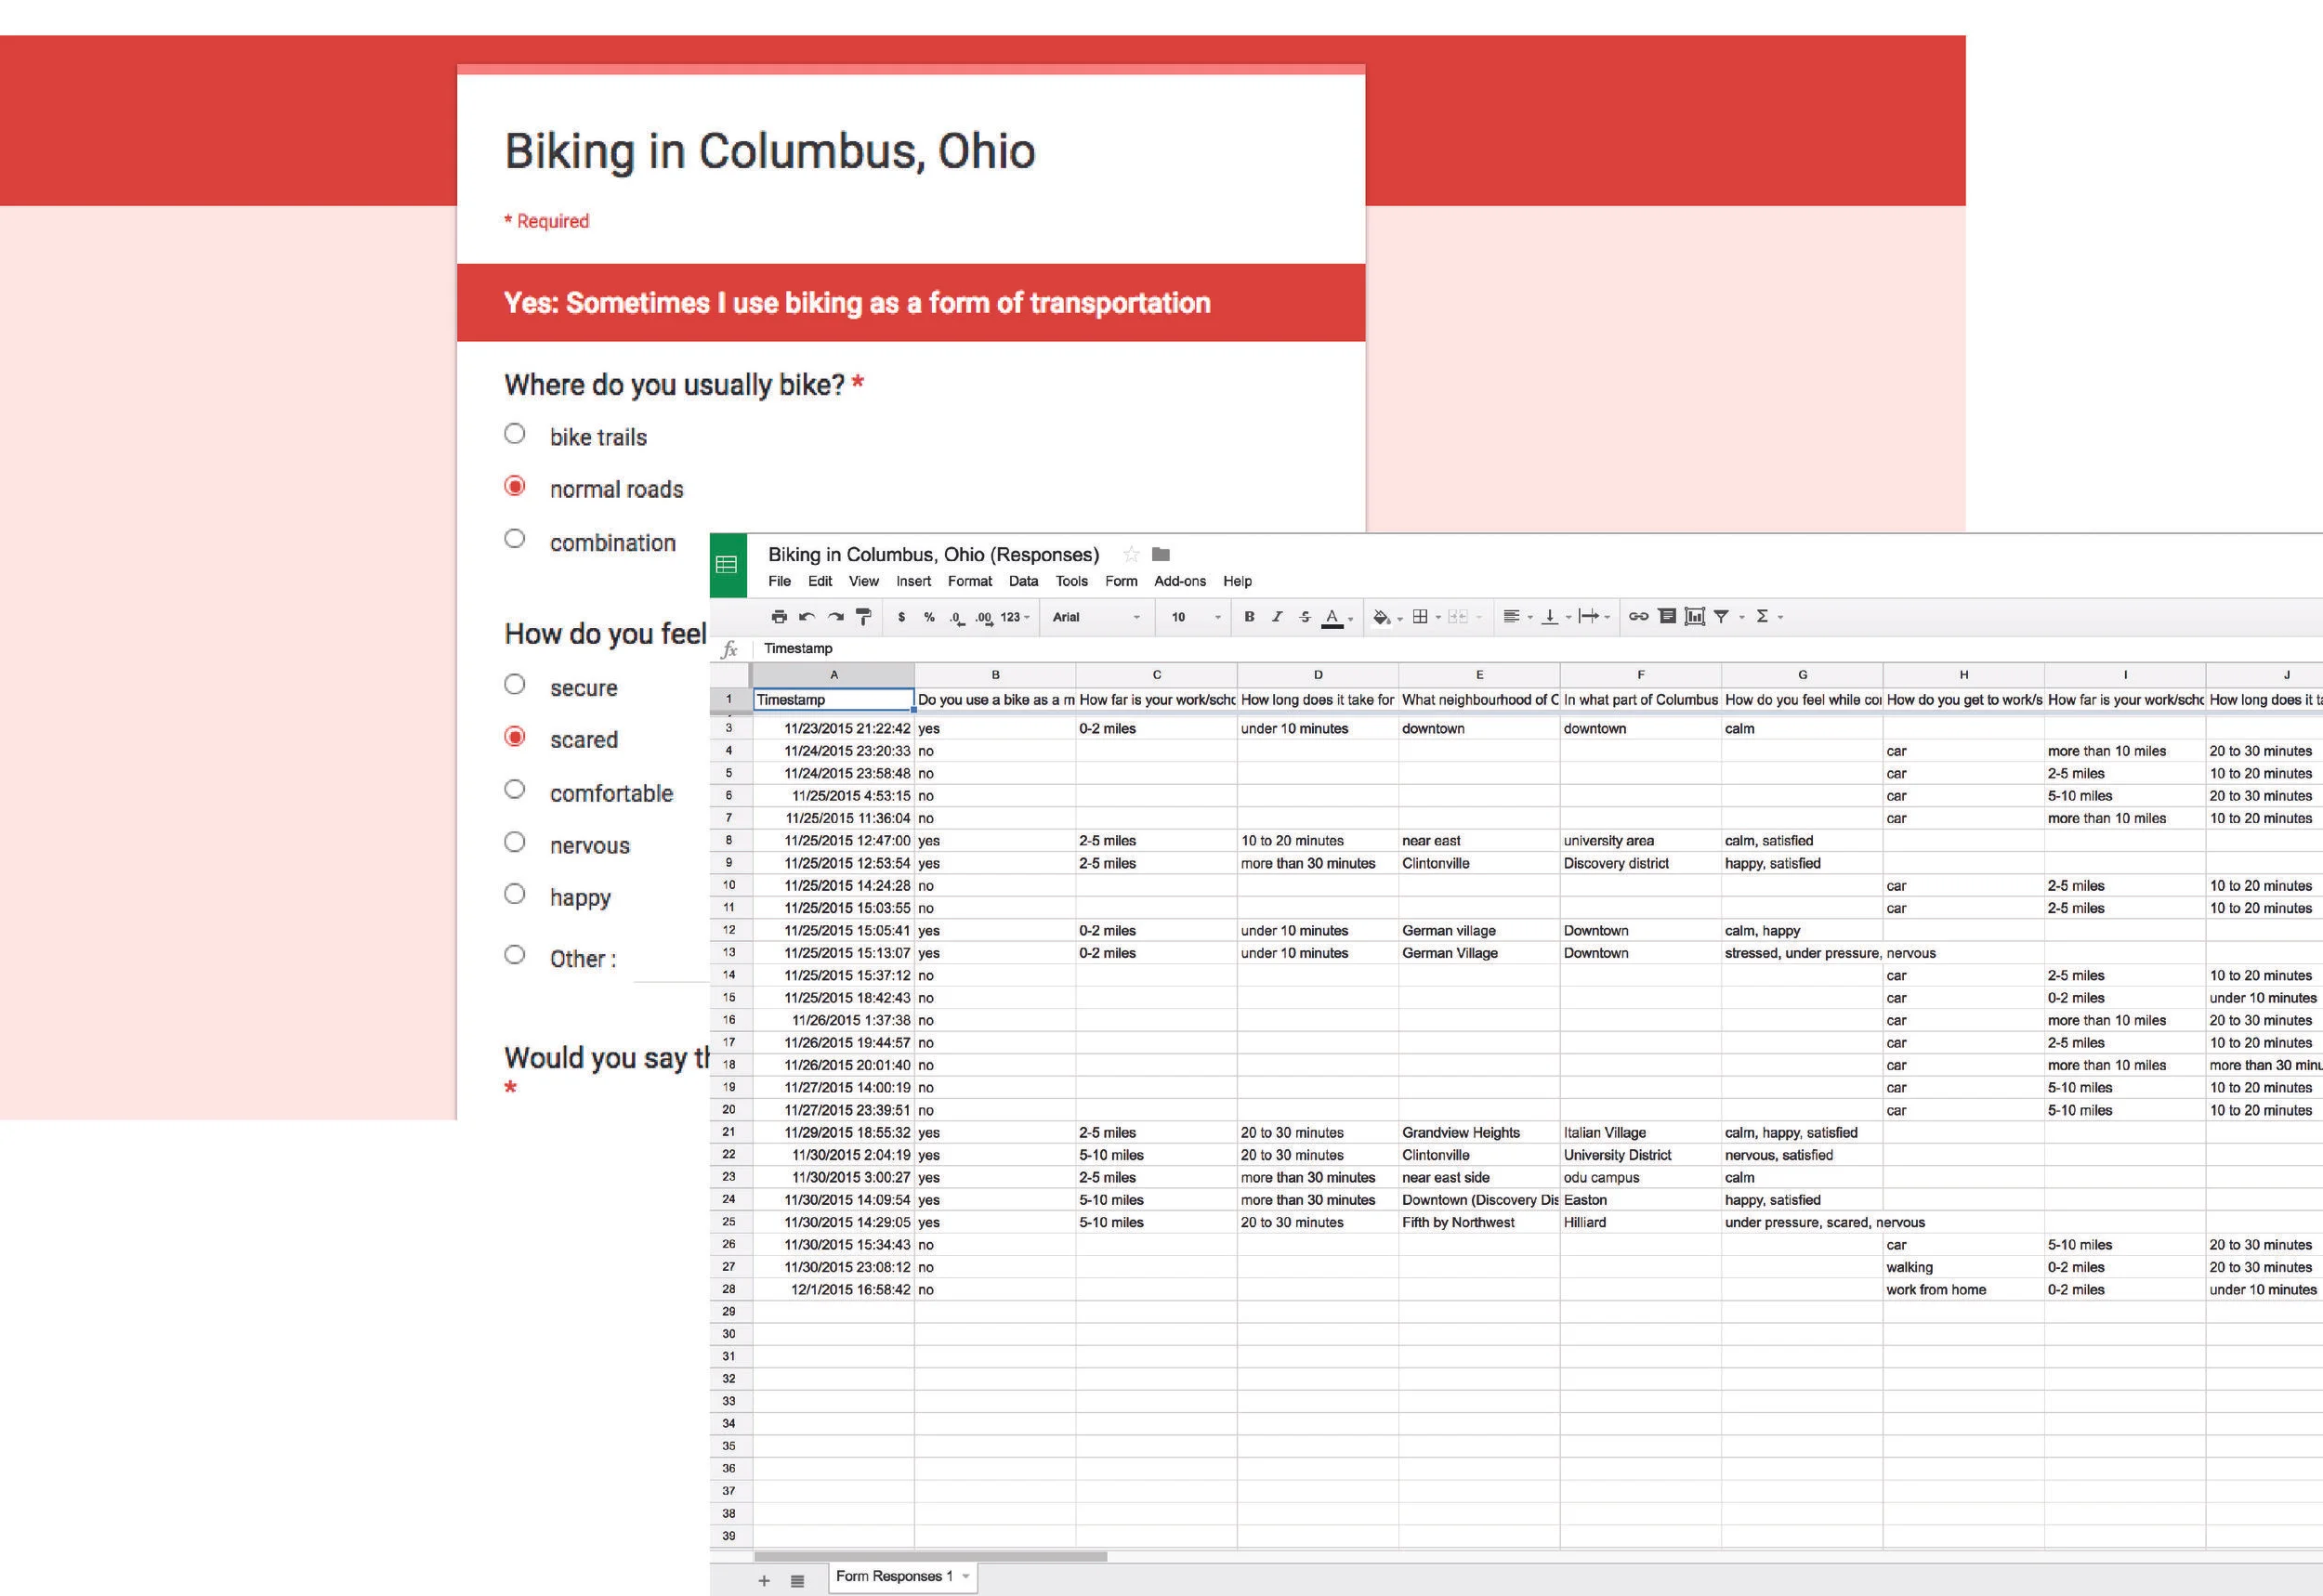The height and width of the screenshot is (1596, 2323).
Task: Click the All Sheets list icon
Action: pyautogui.click(x=797, y=1581)
